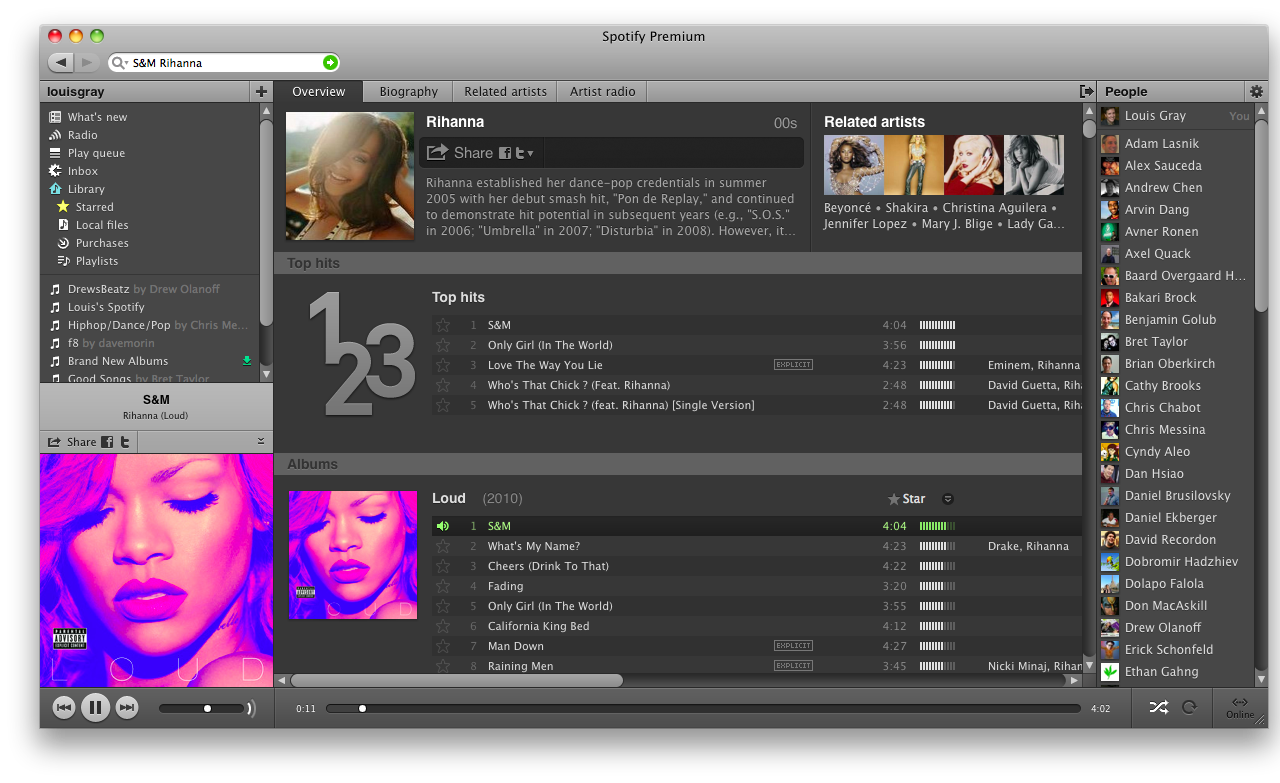This screenshot has height=783, width=1280.
Task: Open the share options arrow next to Rihanna's Share
Action: tap(531, 154)
